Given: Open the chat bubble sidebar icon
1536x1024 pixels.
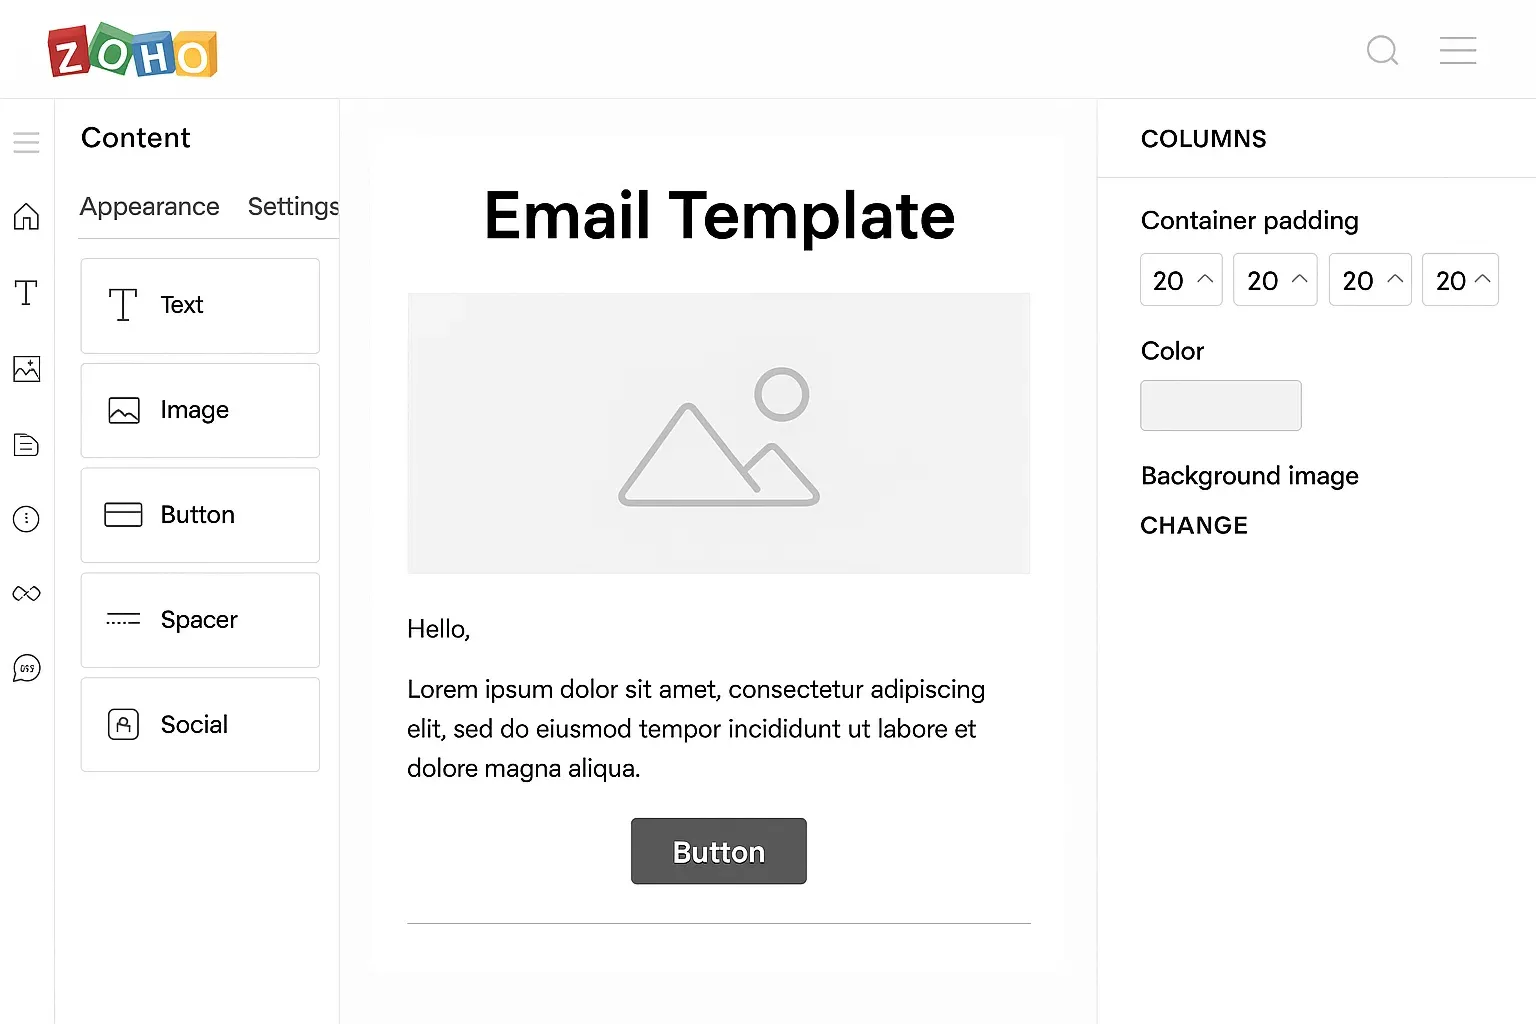Looking at the screenshot, I should (x=27, y=668).
